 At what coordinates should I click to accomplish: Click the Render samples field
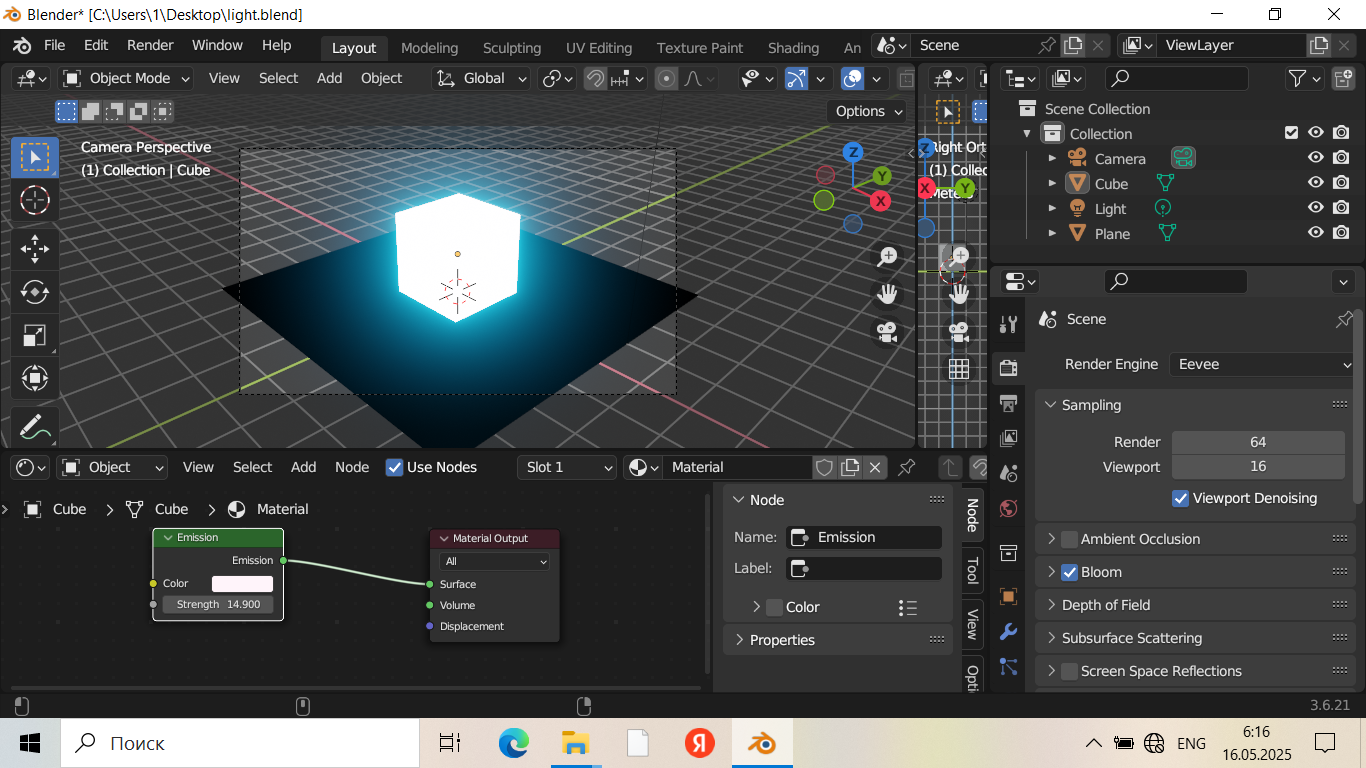click(1257, 442)
